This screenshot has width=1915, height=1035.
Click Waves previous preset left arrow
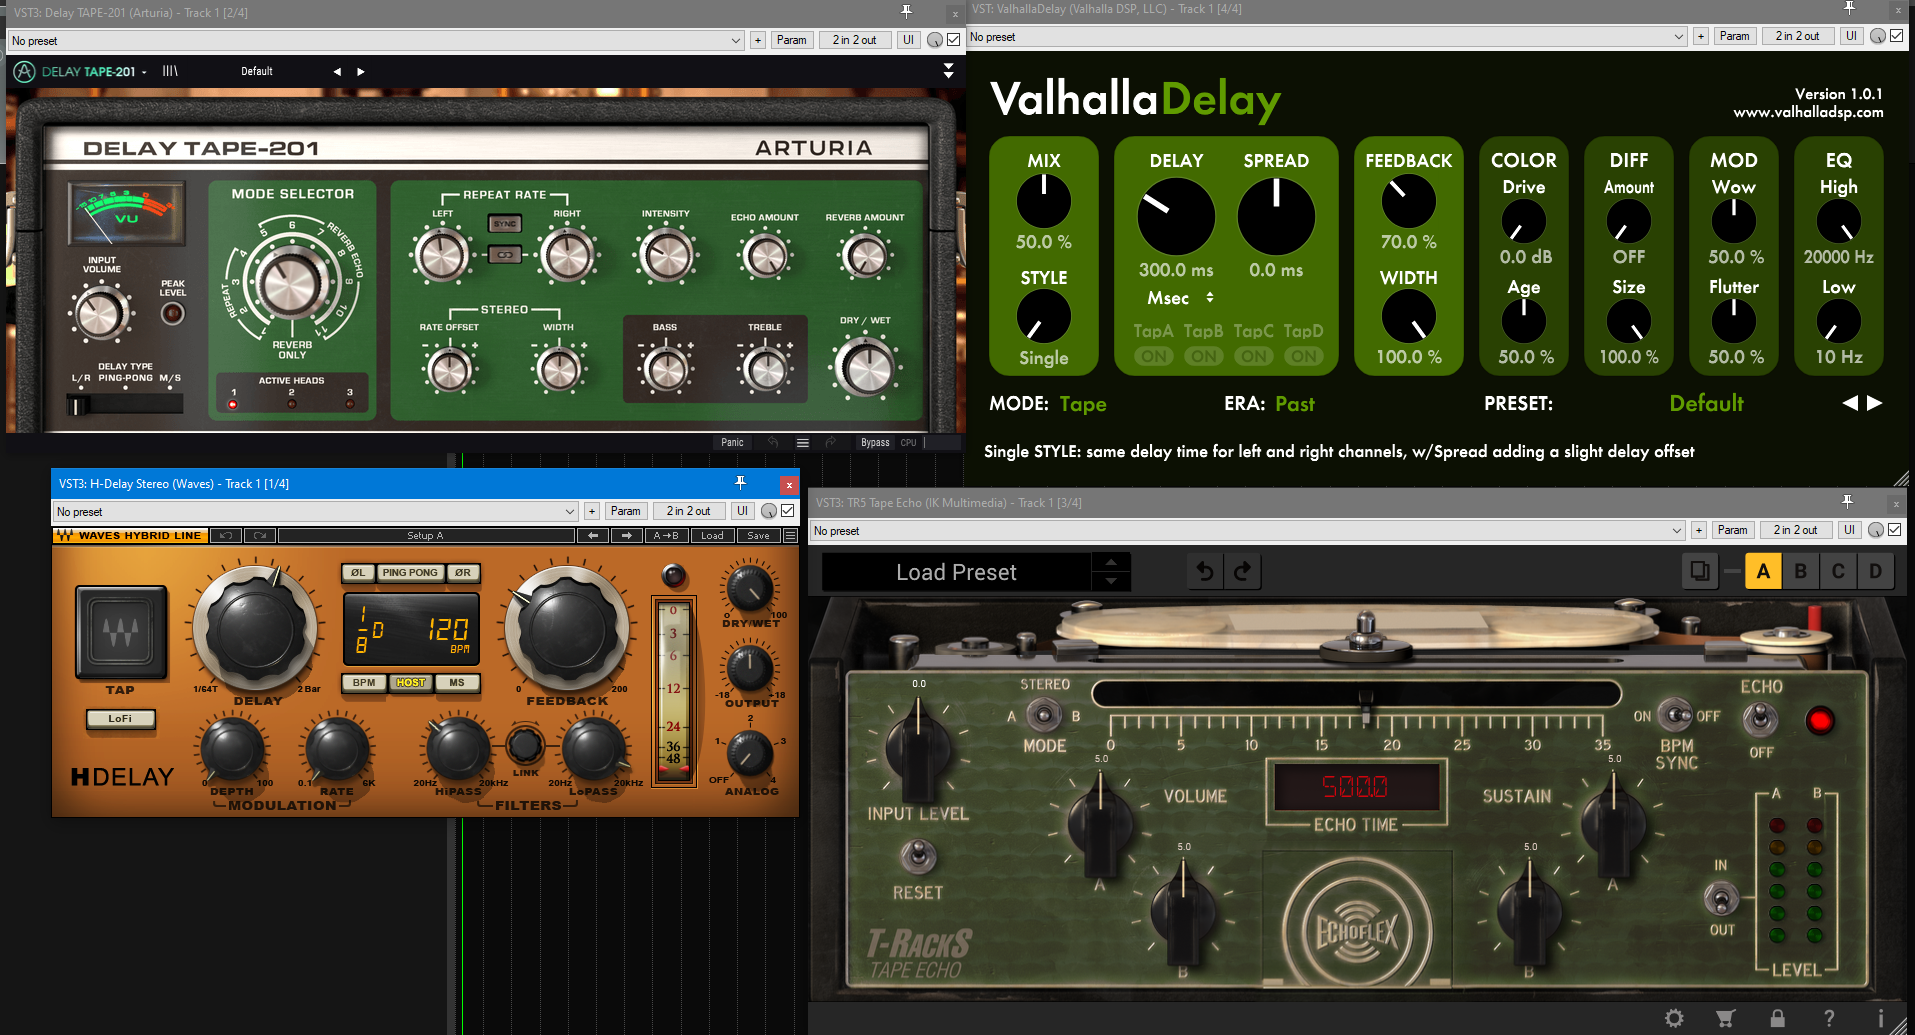click(x=593, y=536)
